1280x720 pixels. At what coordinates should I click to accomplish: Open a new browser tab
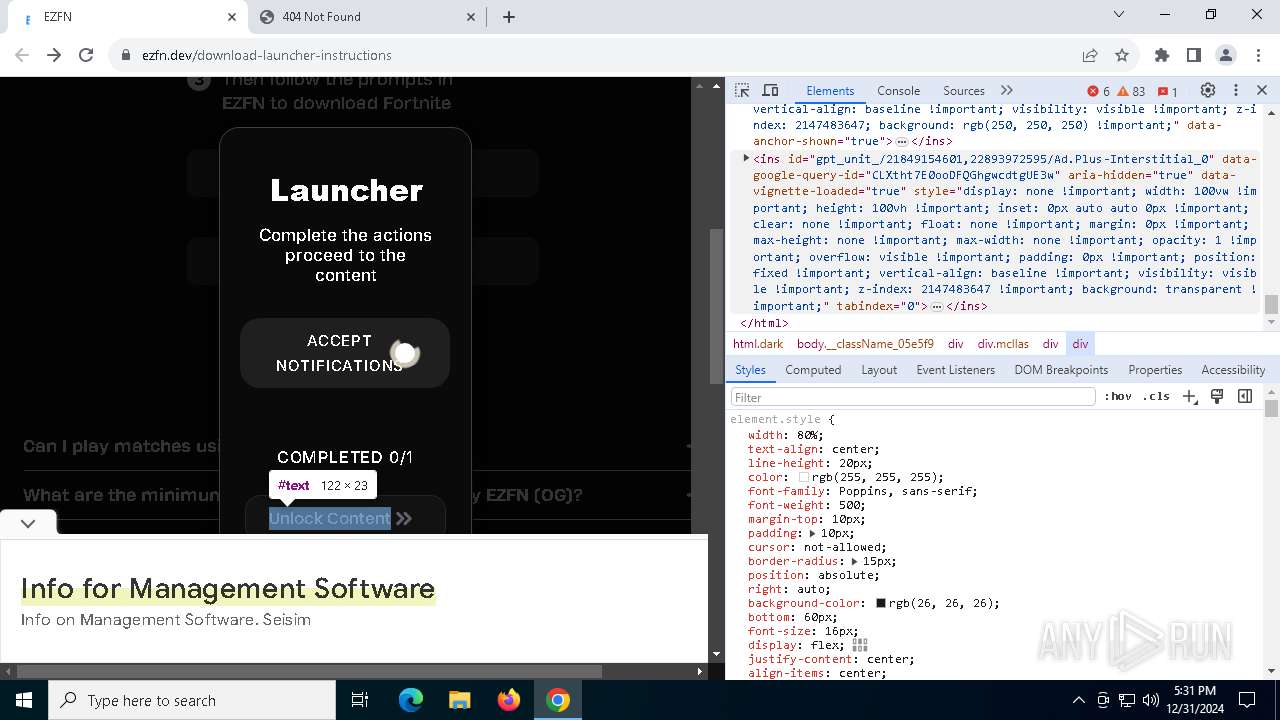coord(509,17)
